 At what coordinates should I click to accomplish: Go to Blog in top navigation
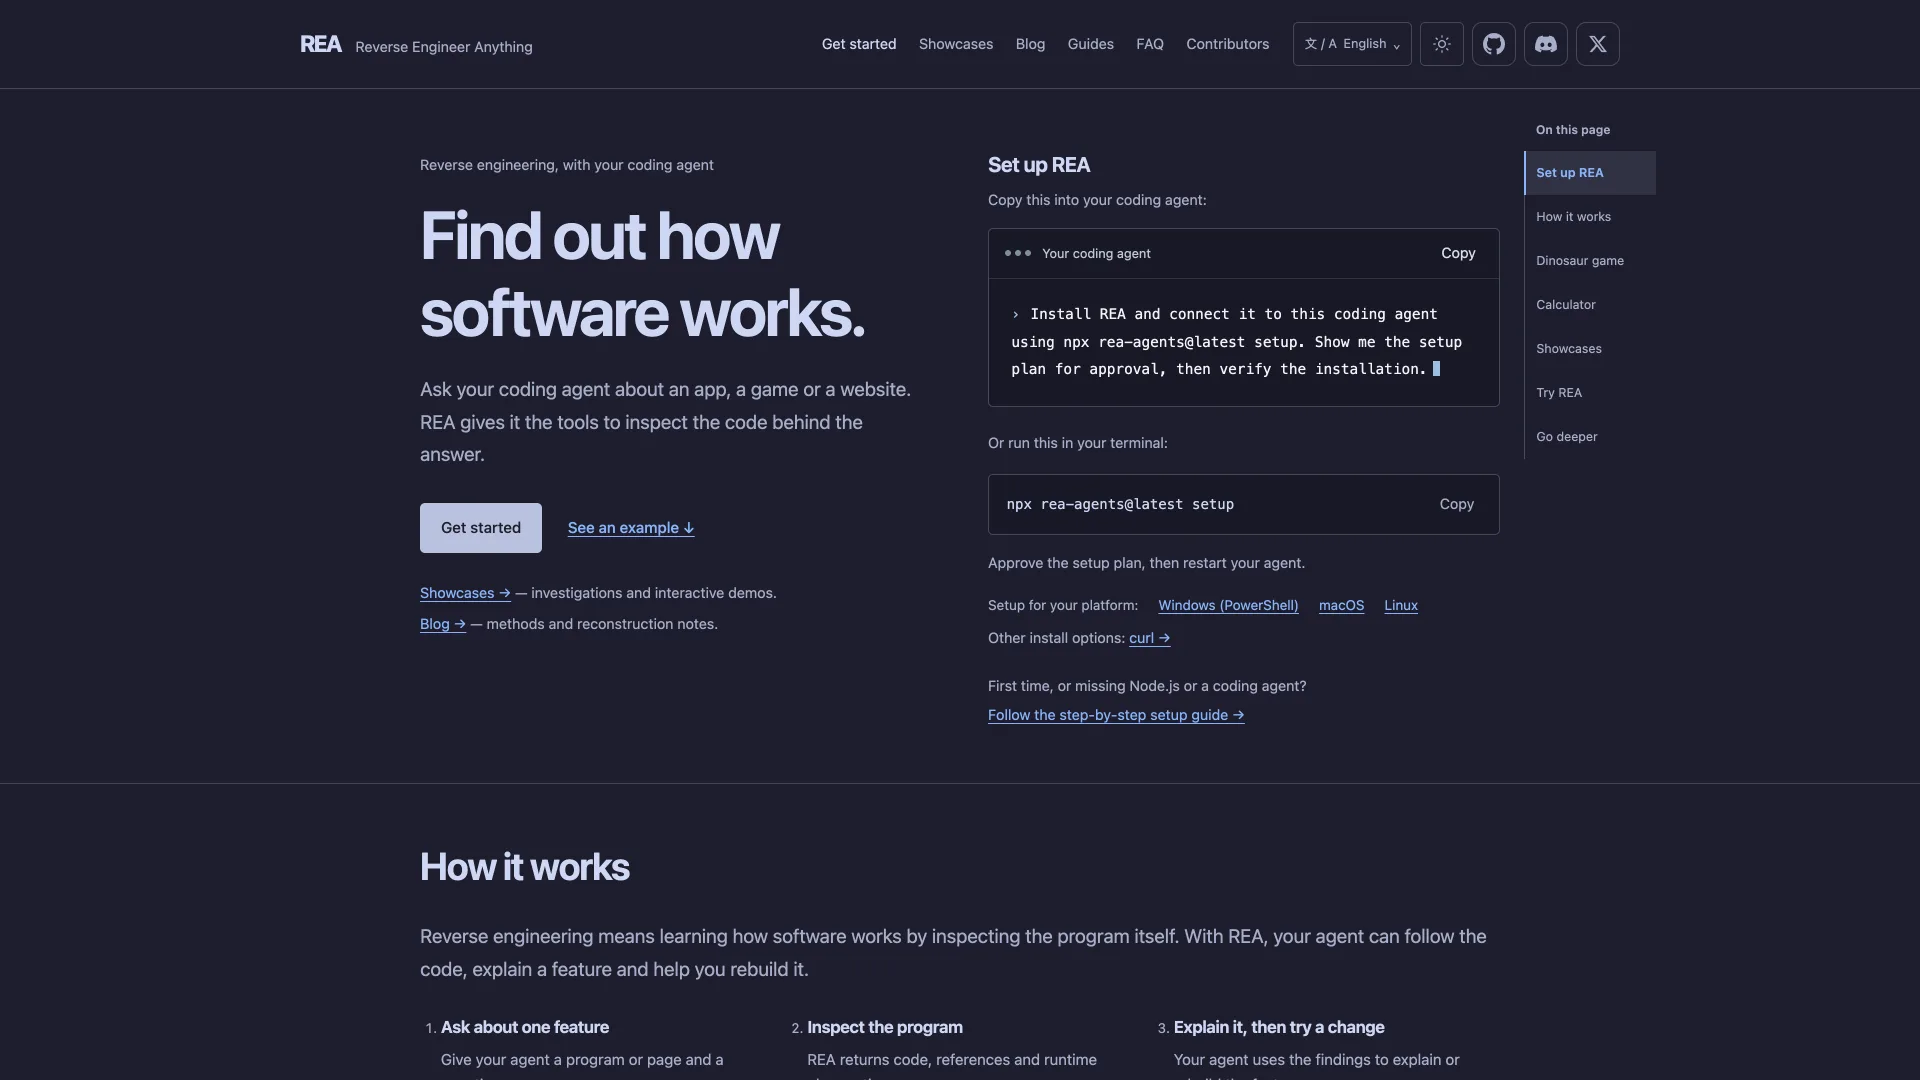(x=1030, y=44)
